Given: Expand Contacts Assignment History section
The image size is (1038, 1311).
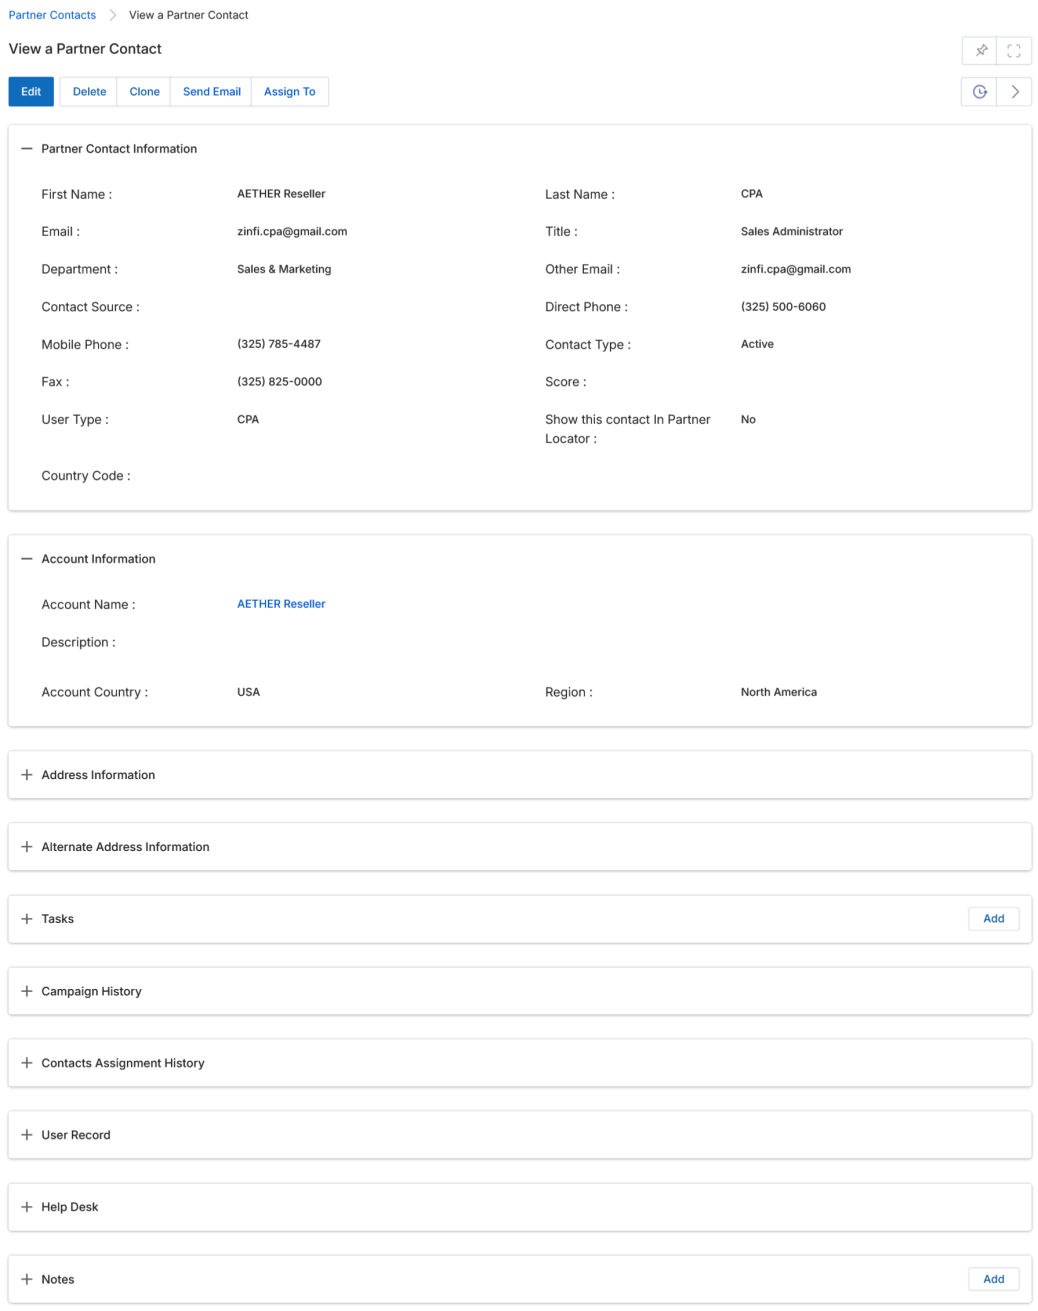Looking at the screenshot, I should (x=27, y=1063).
